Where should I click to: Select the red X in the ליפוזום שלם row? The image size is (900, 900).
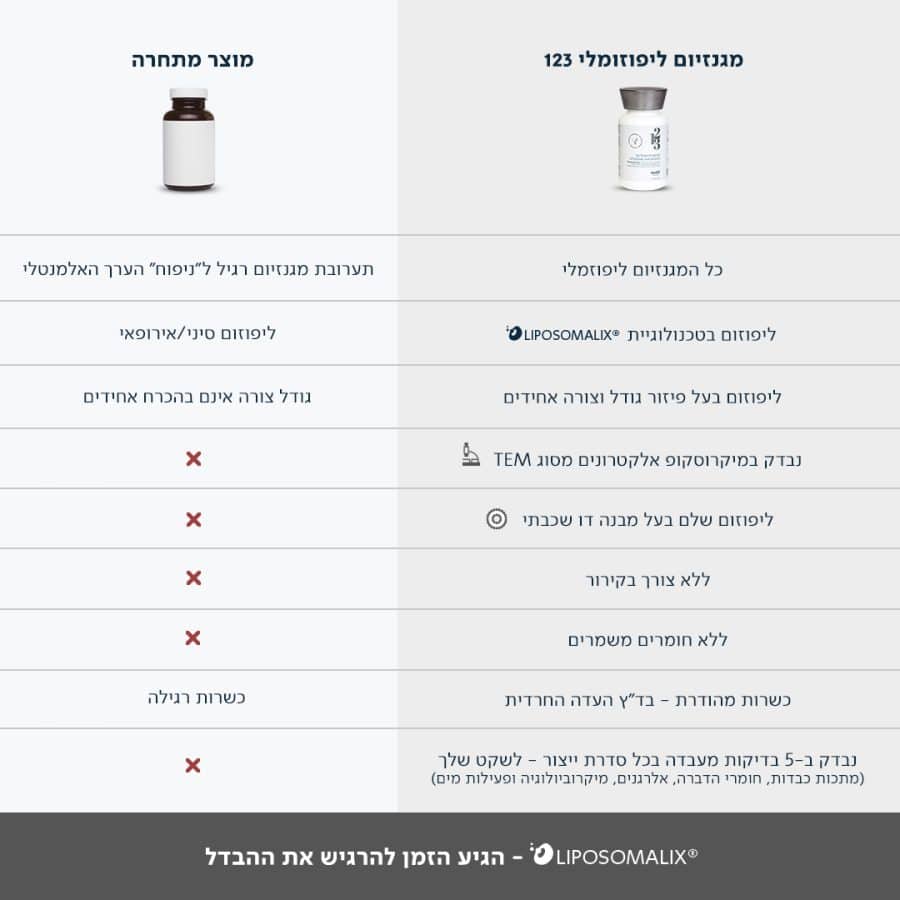194,519
